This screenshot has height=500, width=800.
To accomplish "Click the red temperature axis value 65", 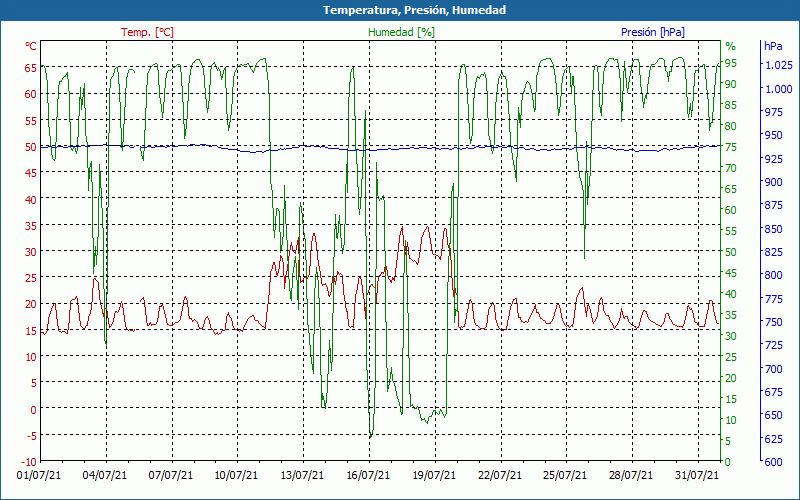I will 31,67.
